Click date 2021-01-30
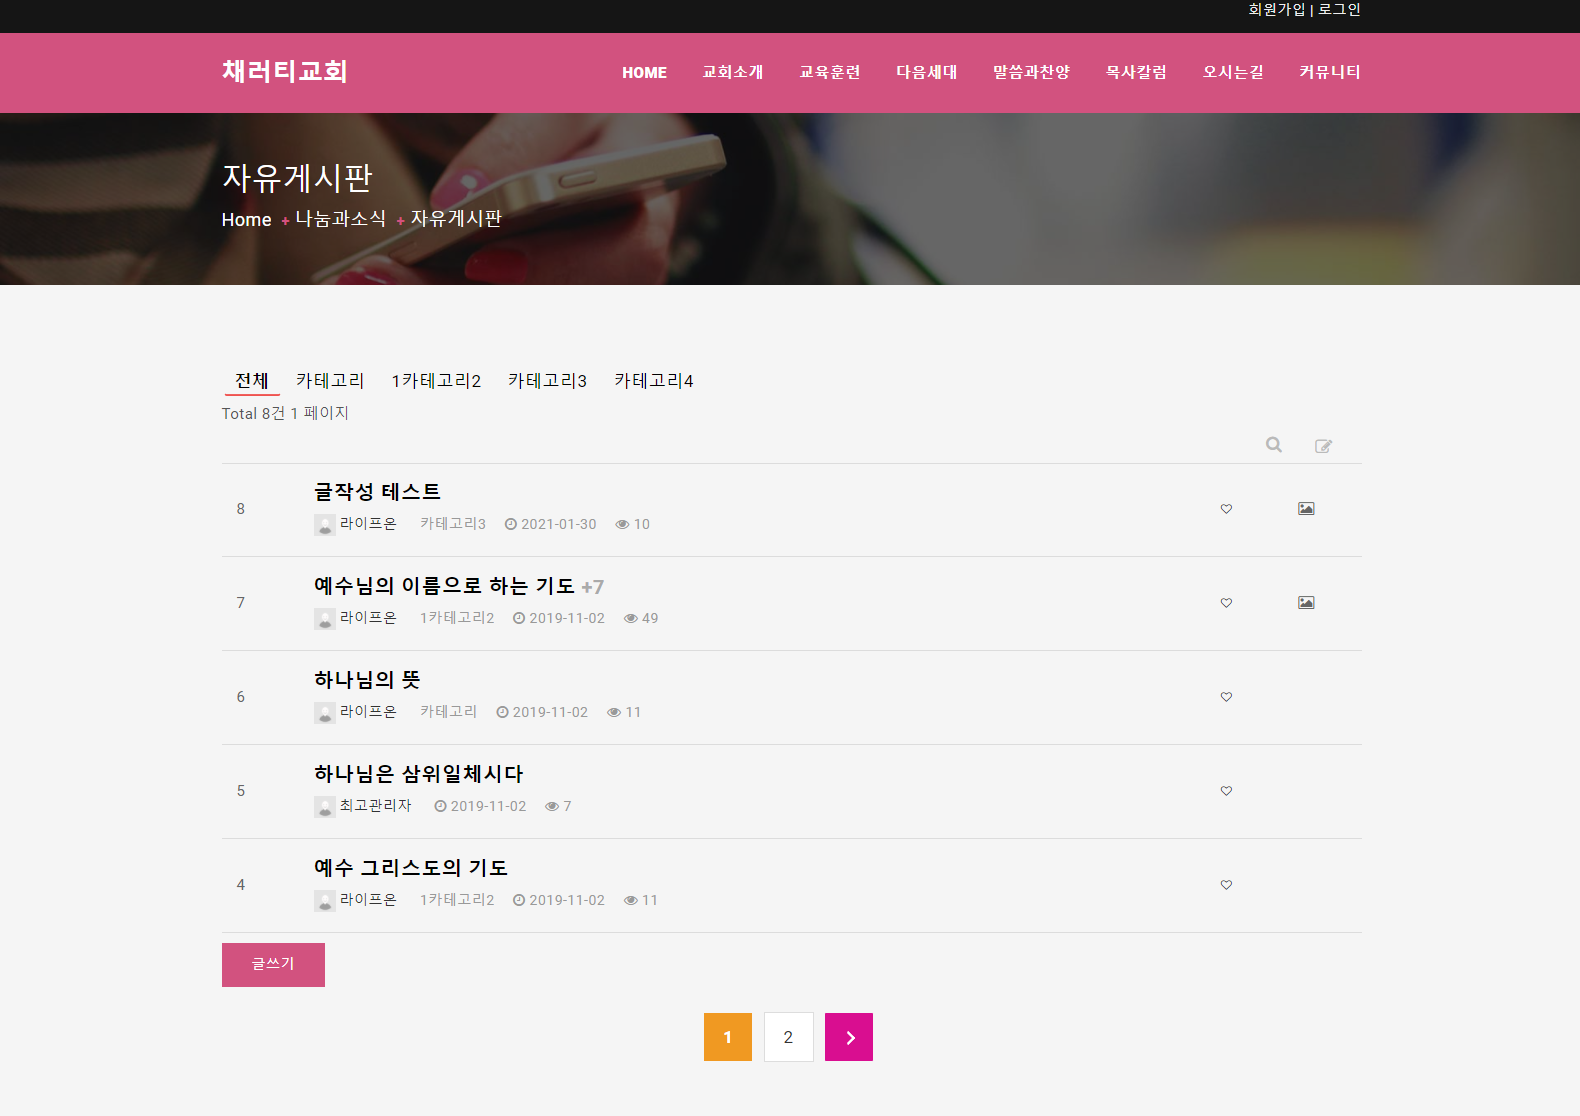1580x1116 pixels. (x=558, y=524)
